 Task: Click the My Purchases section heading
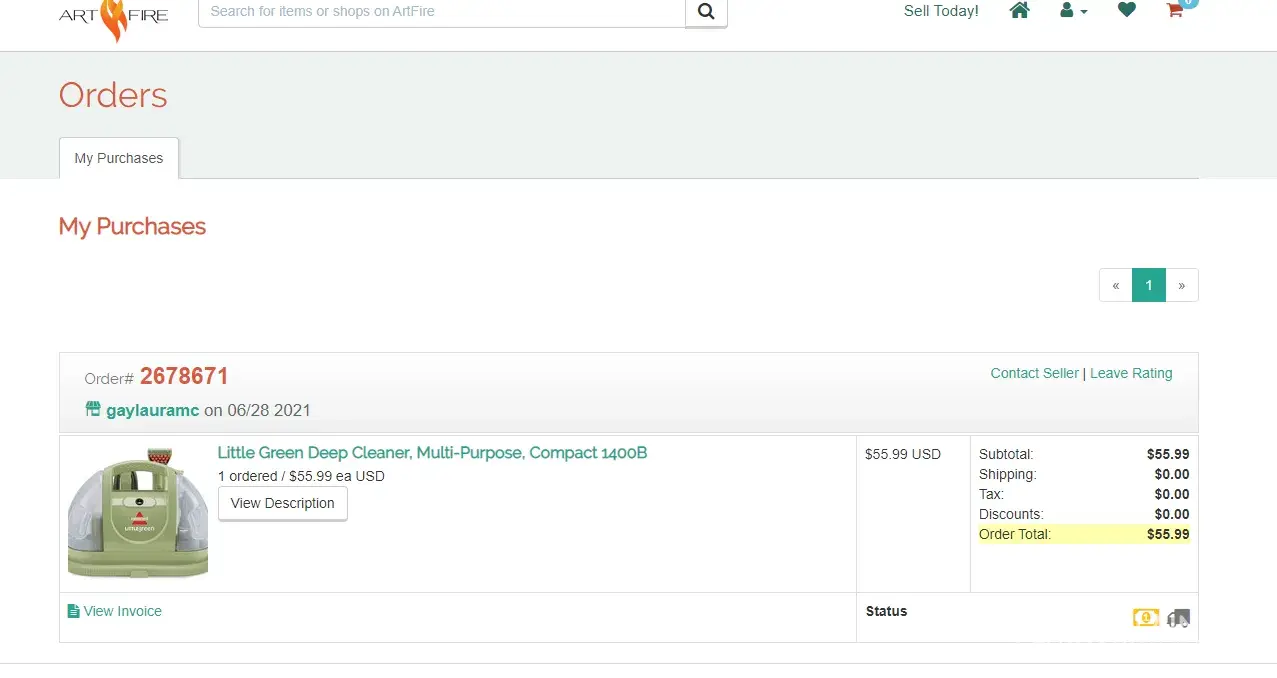(132, 227)
